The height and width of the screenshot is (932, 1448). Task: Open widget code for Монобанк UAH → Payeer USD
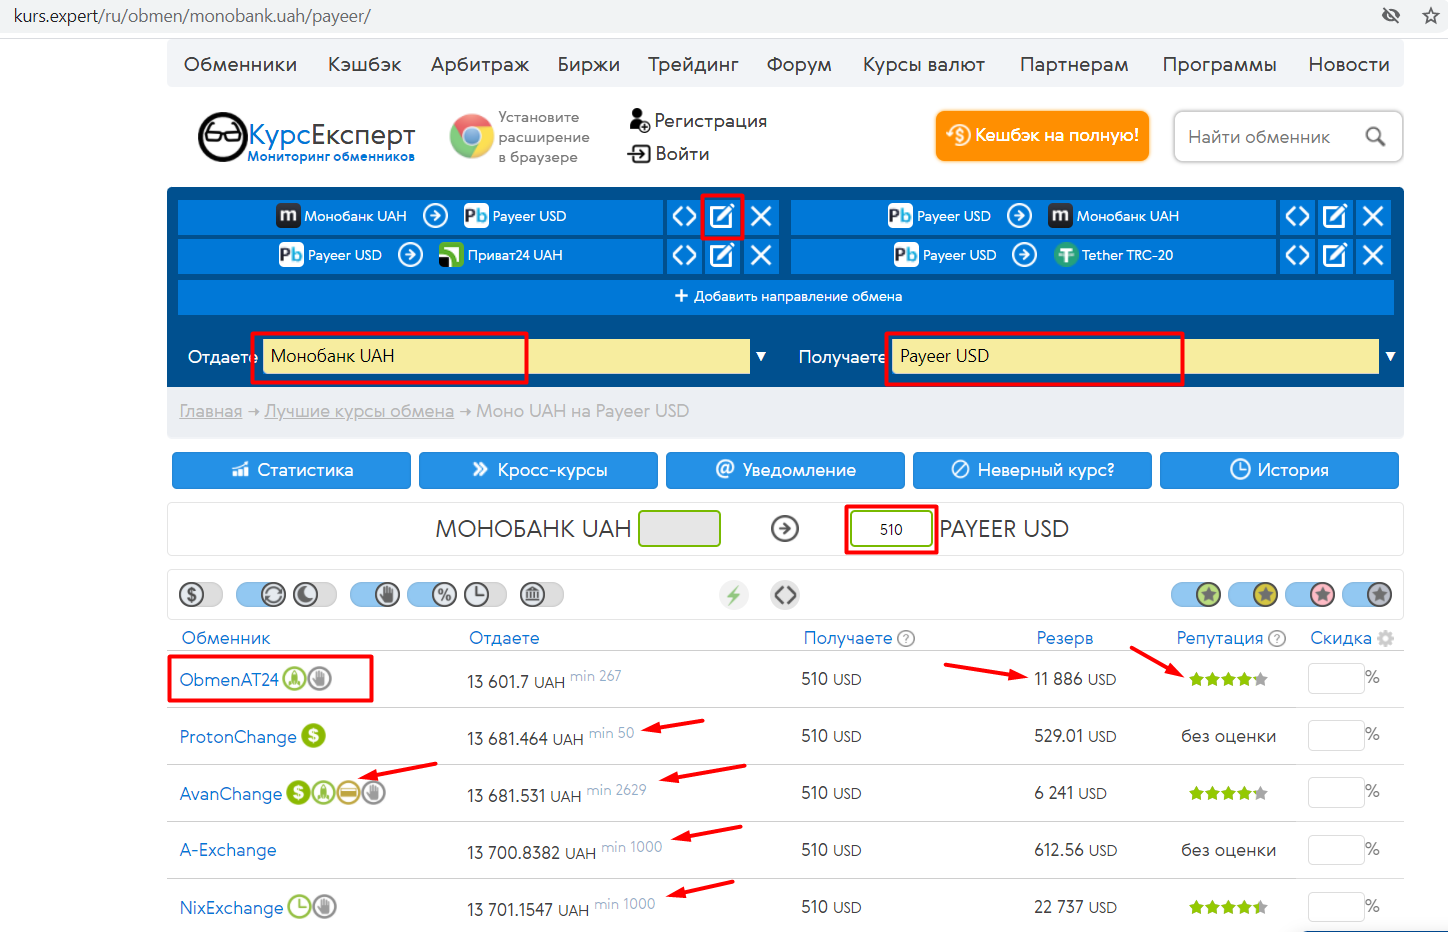684,216
